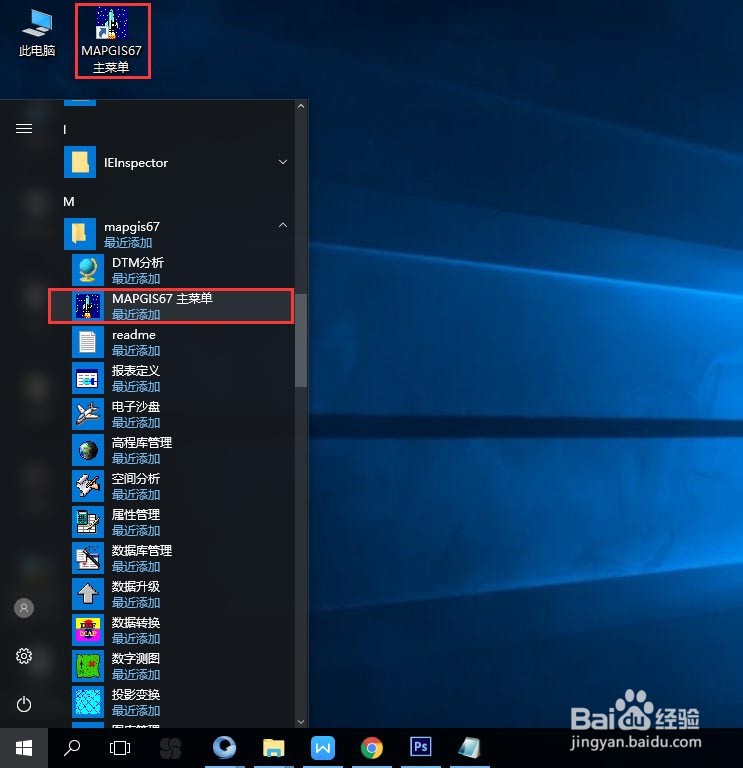
Task: Click the Windows Start button
Action: [x=24, y=748]
